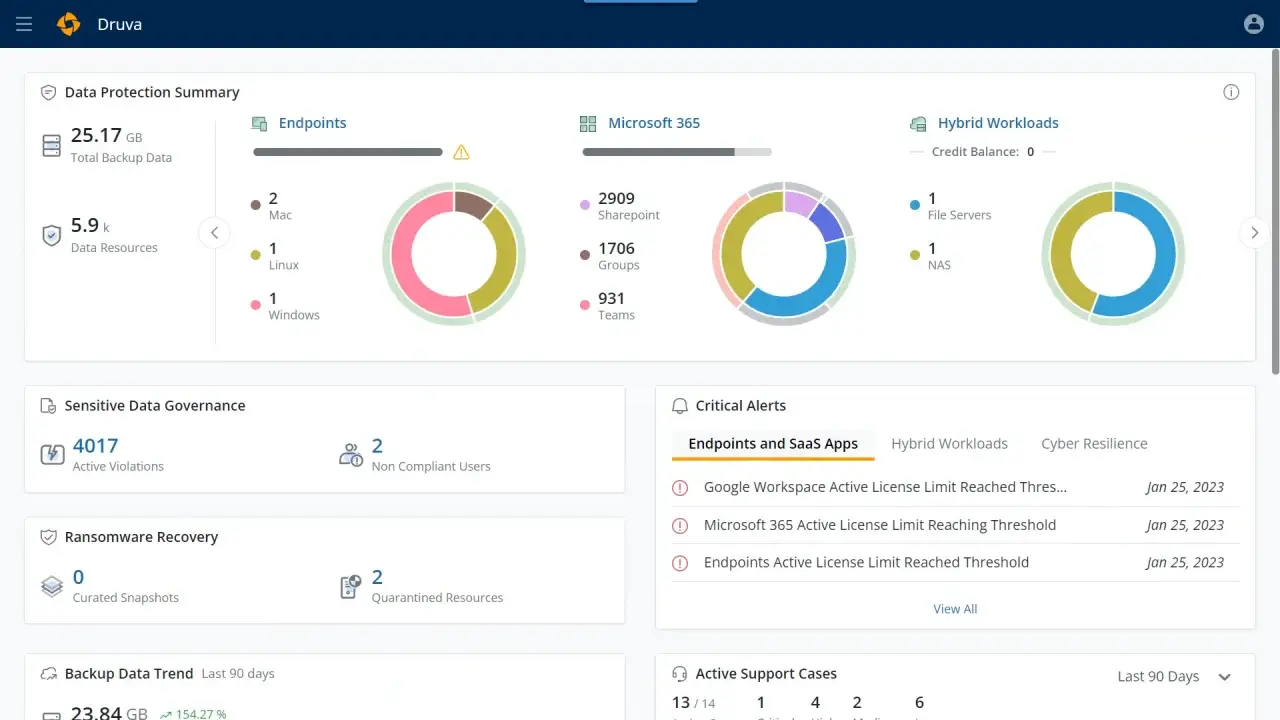This screenshot has width=1280, height=720.
Task: Click the info icon on Data Protection Summary
Action: tap(1231, 91)
